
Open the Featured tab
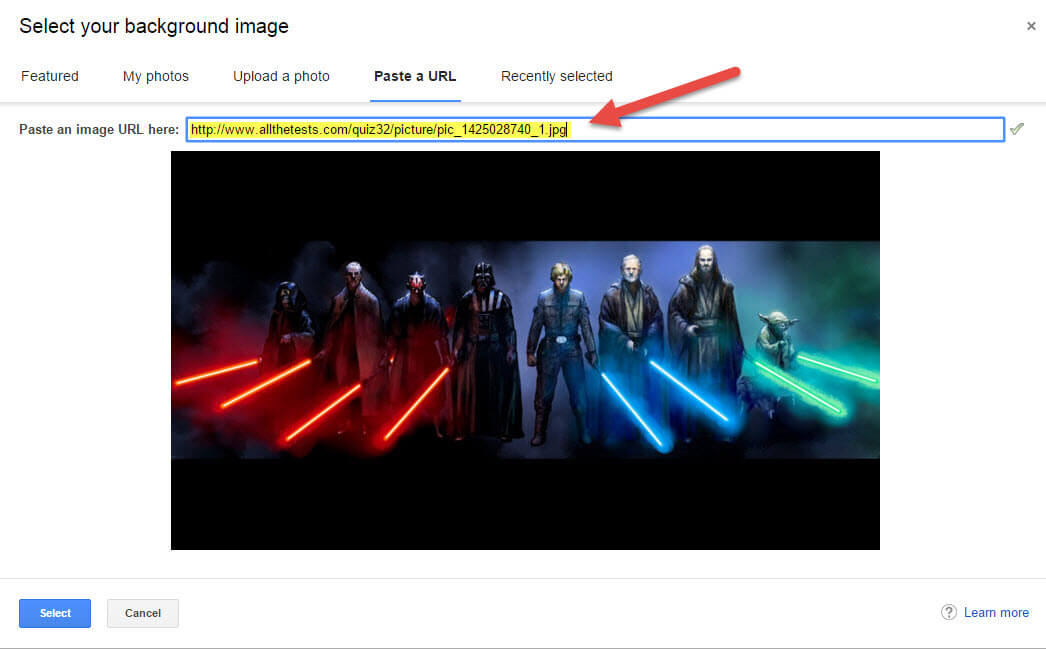50,76
